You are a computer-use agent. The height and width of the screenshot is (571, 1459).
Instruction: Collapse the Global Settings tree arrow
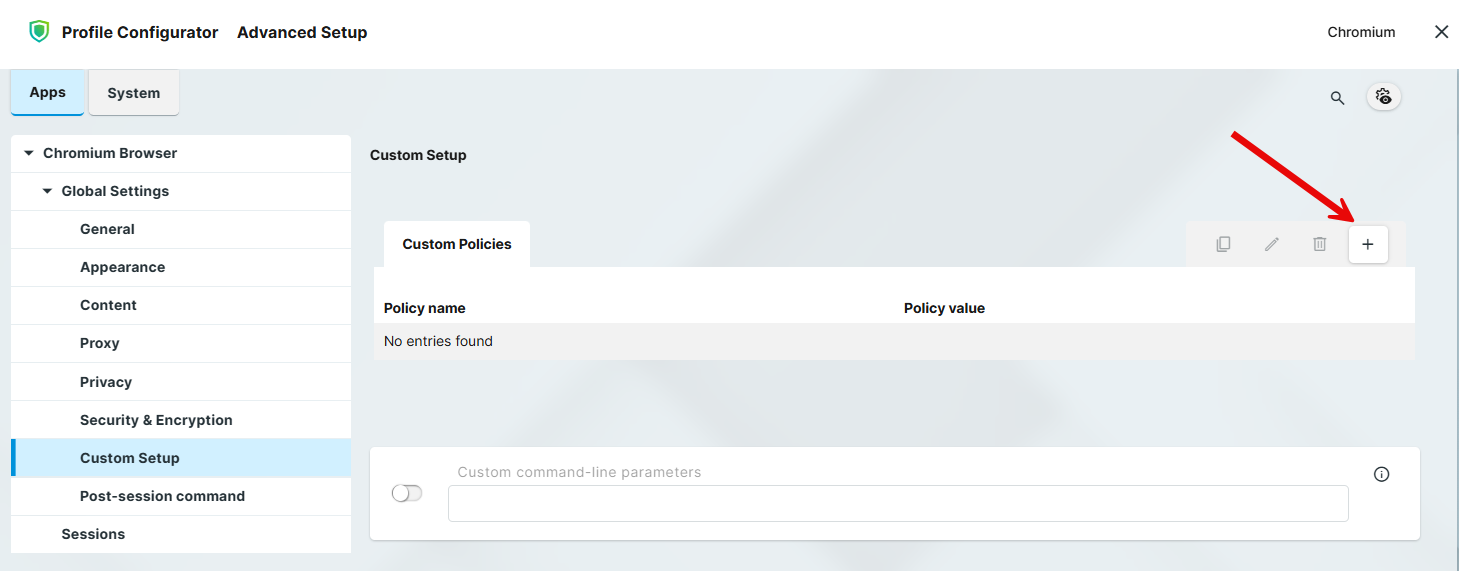(x=47, y=191)
